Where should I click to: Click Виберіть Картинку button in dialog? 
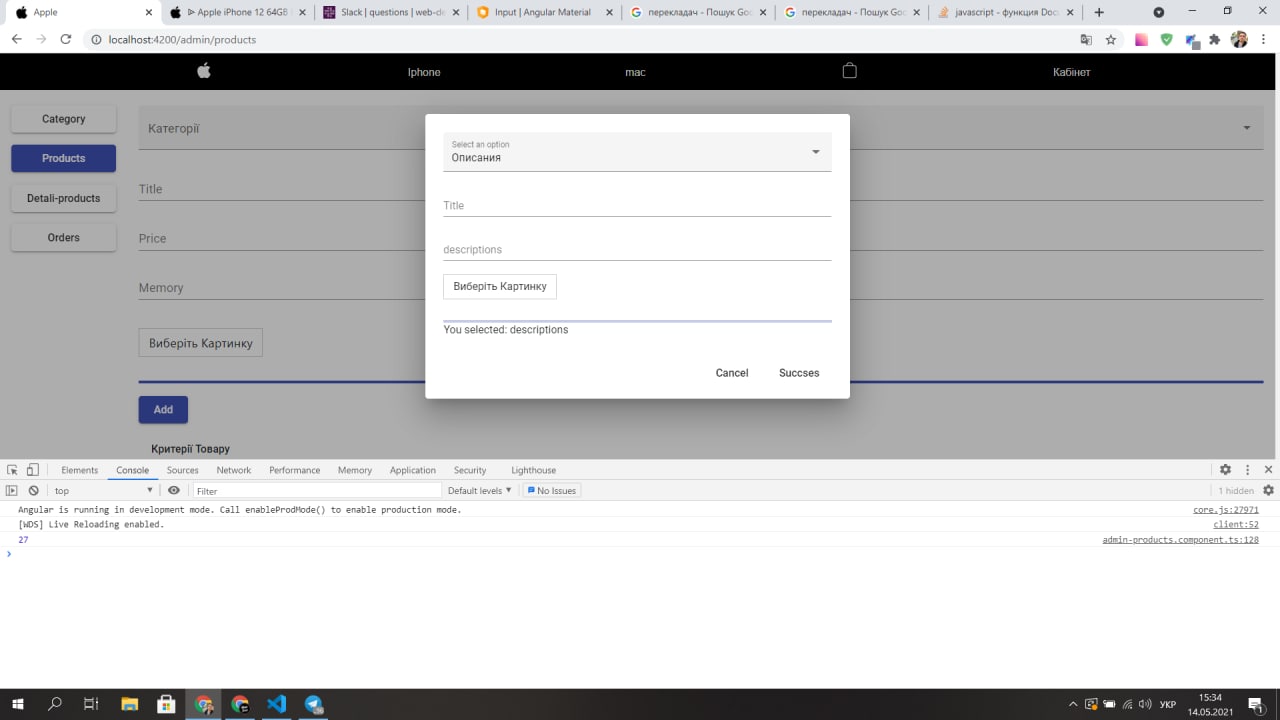pos(500,286)
